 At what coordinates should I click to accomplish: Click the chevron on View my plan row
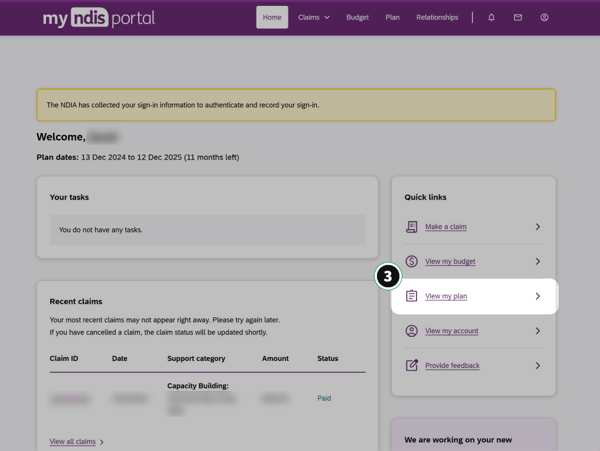538,296
